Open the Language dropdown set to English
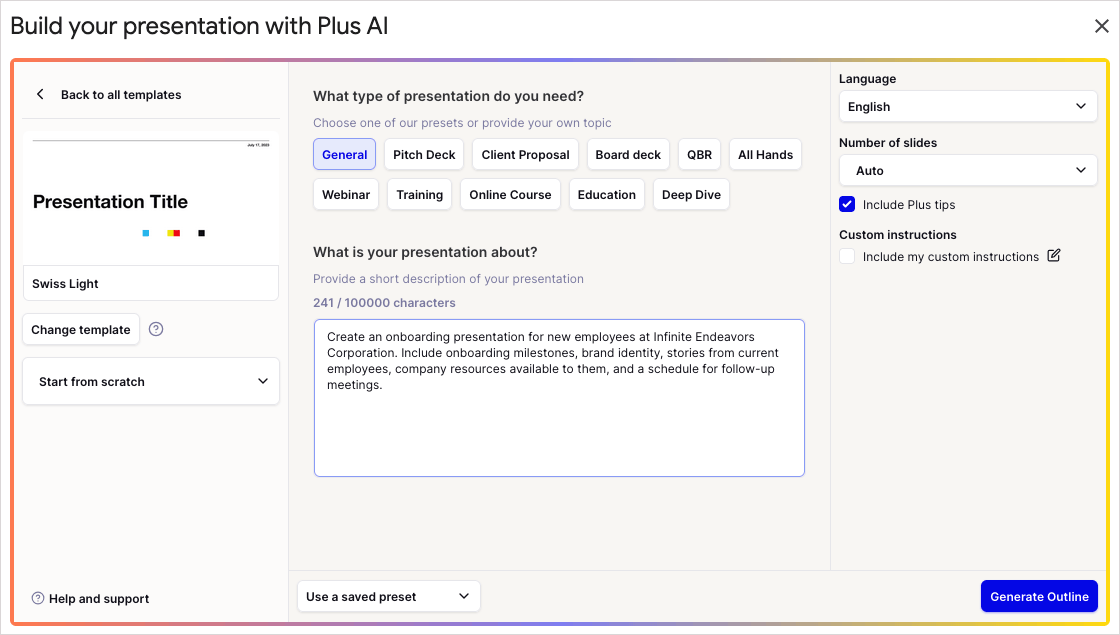 (968, 106)
